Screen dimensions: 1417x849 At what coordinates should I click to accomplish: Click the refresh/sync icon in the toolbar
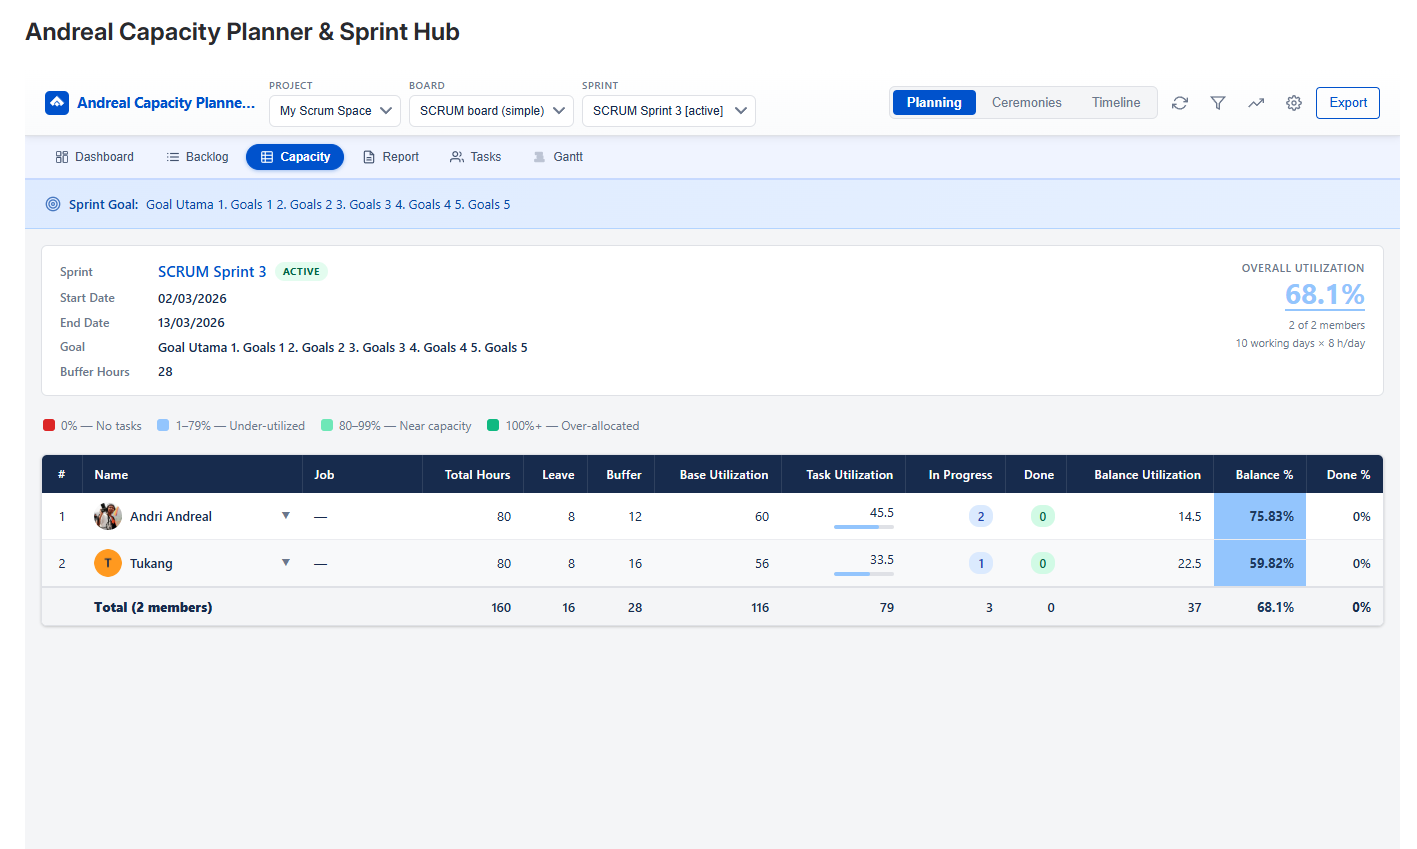pos(1180,102)
